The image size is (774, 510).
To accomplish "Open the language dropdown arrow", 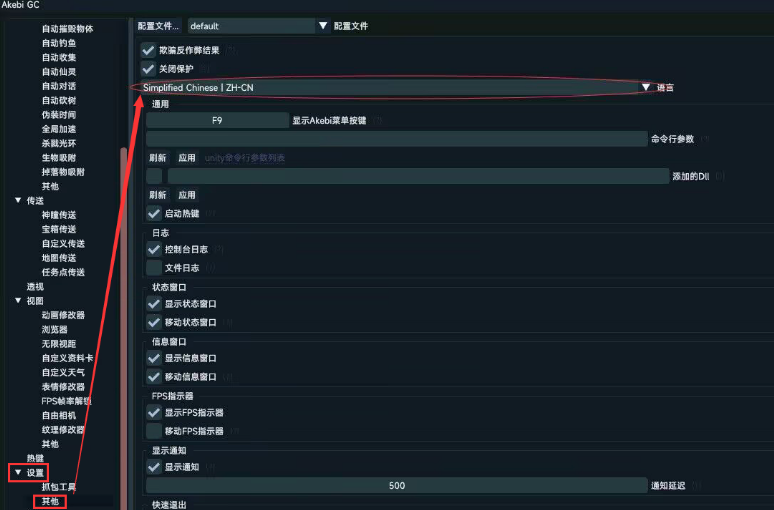I will coord(645,87).
